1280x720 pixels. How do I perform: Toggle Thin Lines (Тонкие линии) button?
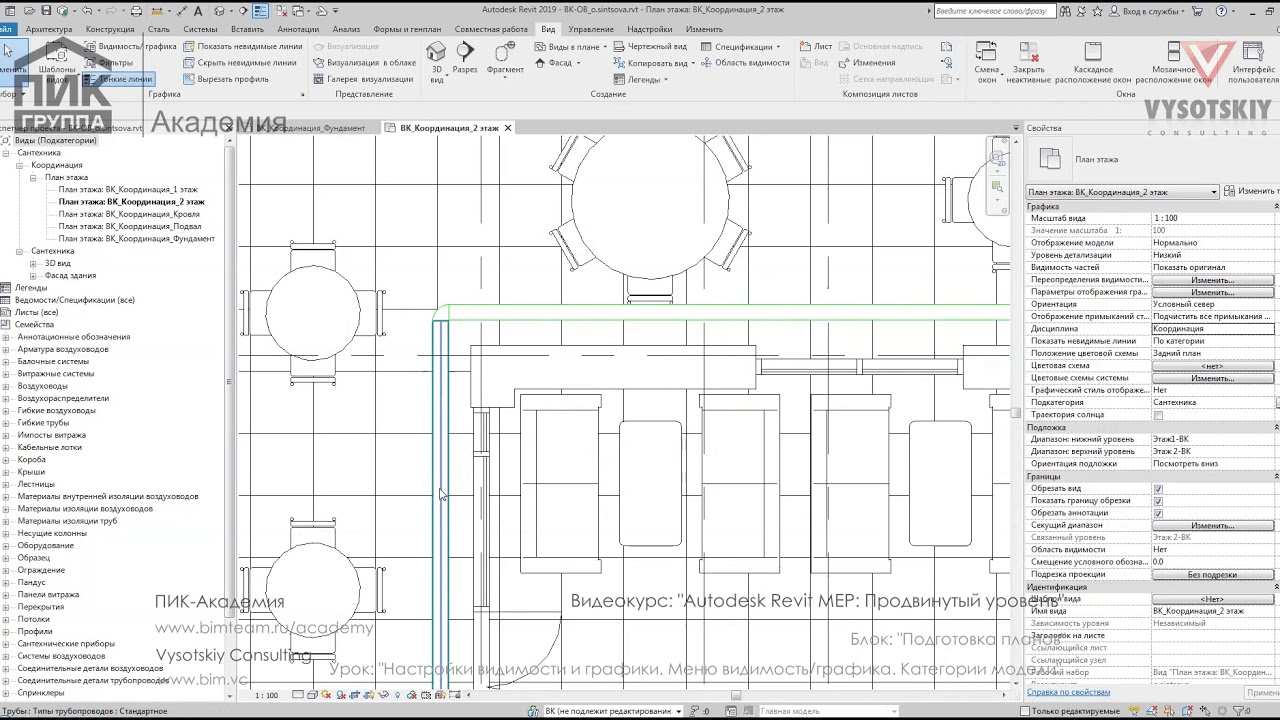coord(118,79)
